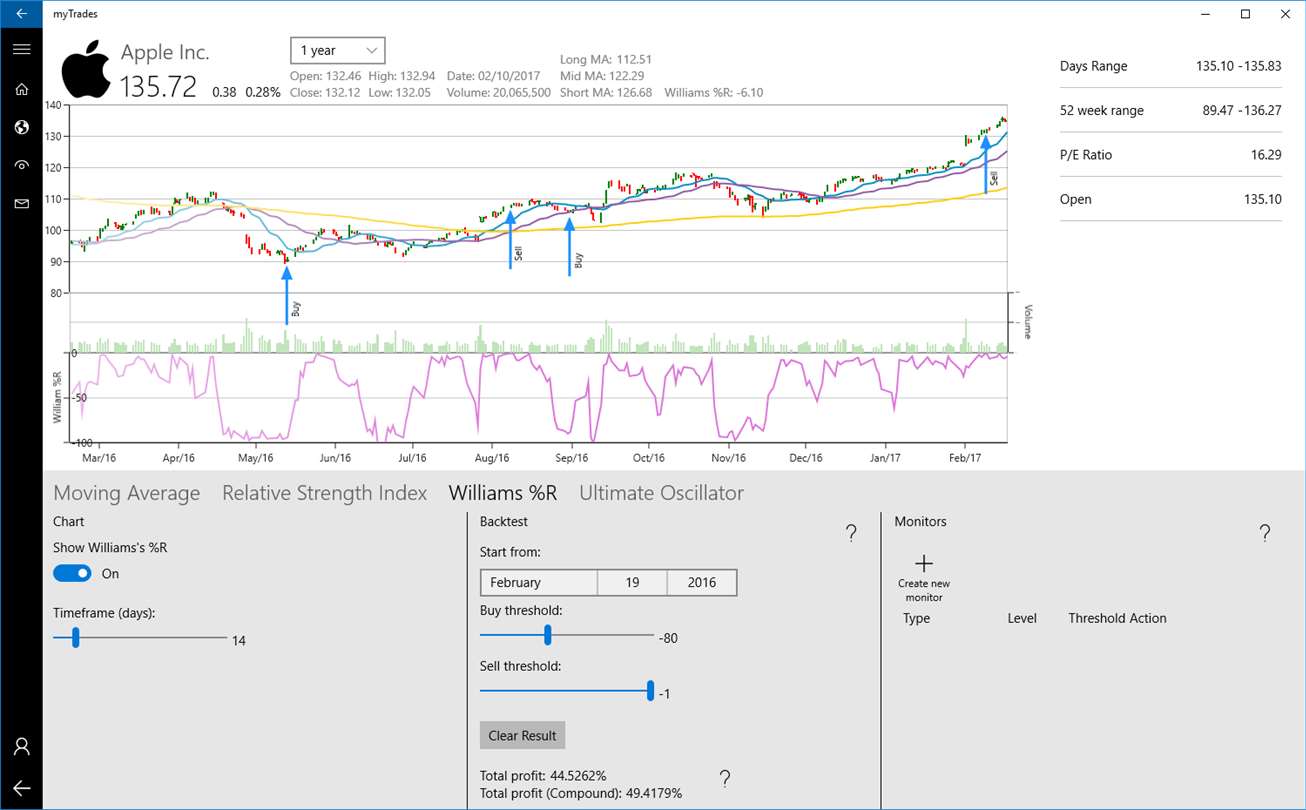Switch to the Relative Strength Index tab
1306x810 pixels.
pos(325,493)
